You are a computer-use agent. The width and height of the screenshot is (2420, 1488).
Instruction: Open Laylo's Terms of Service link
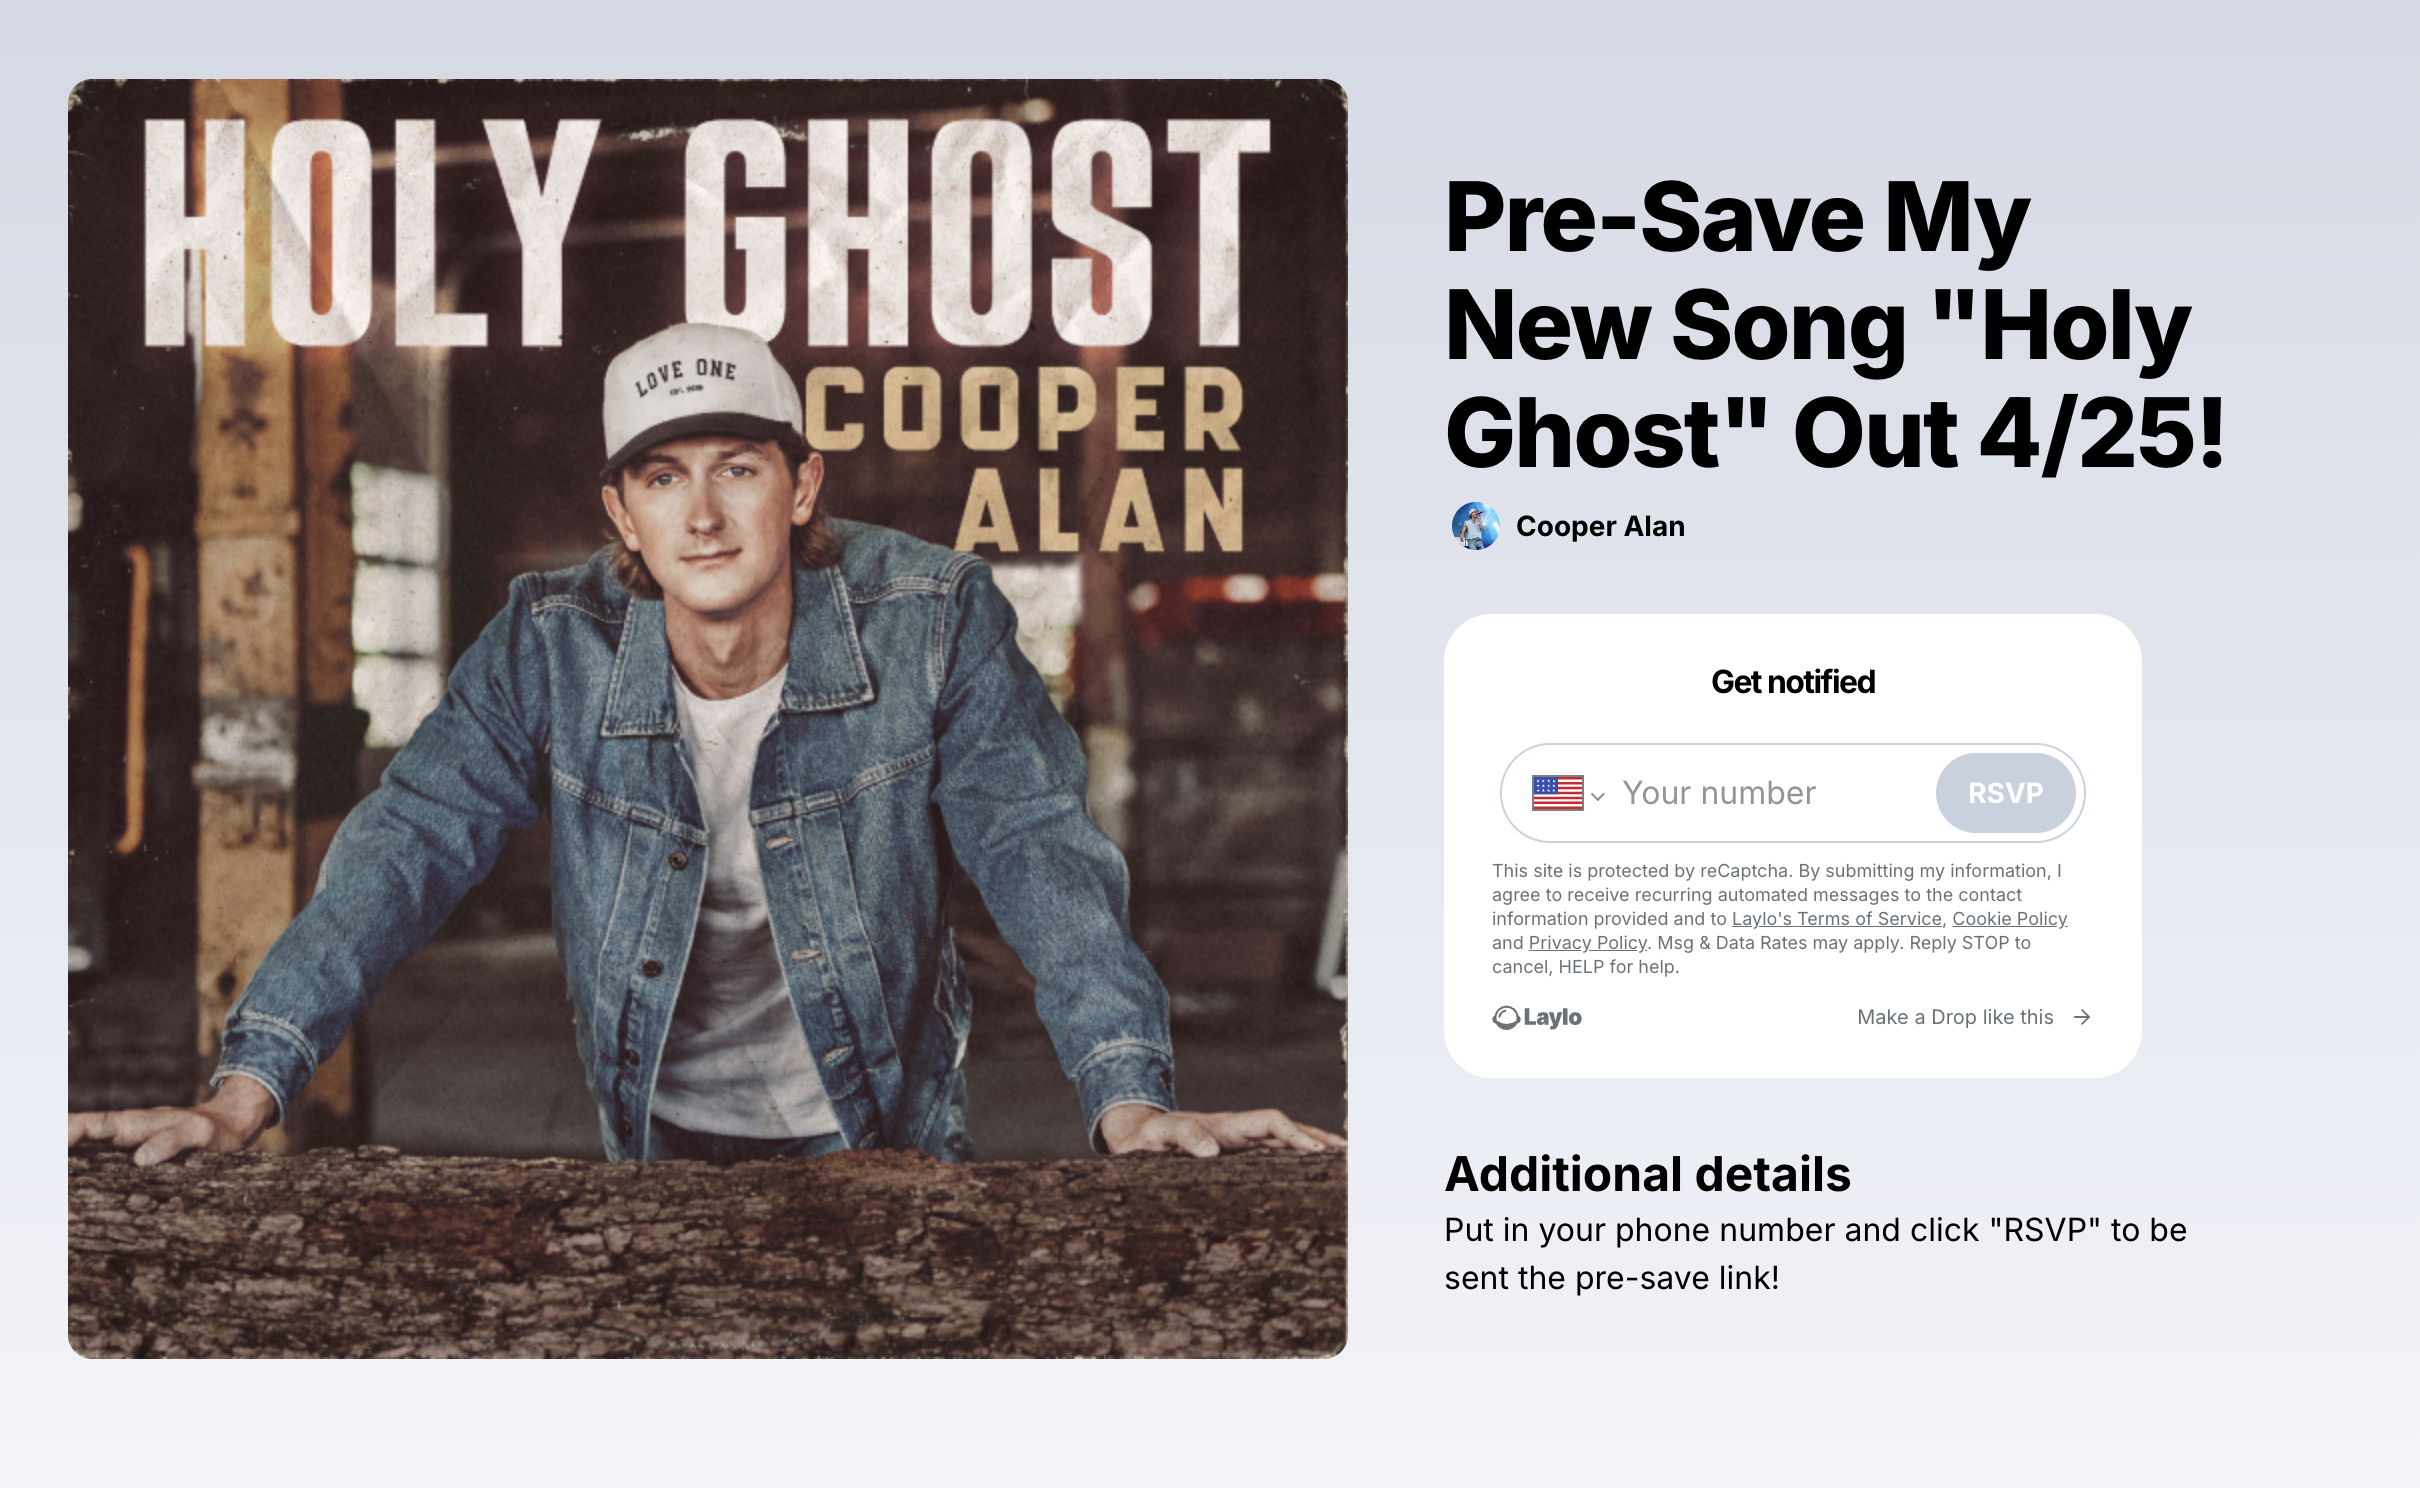pos(1836,919)
